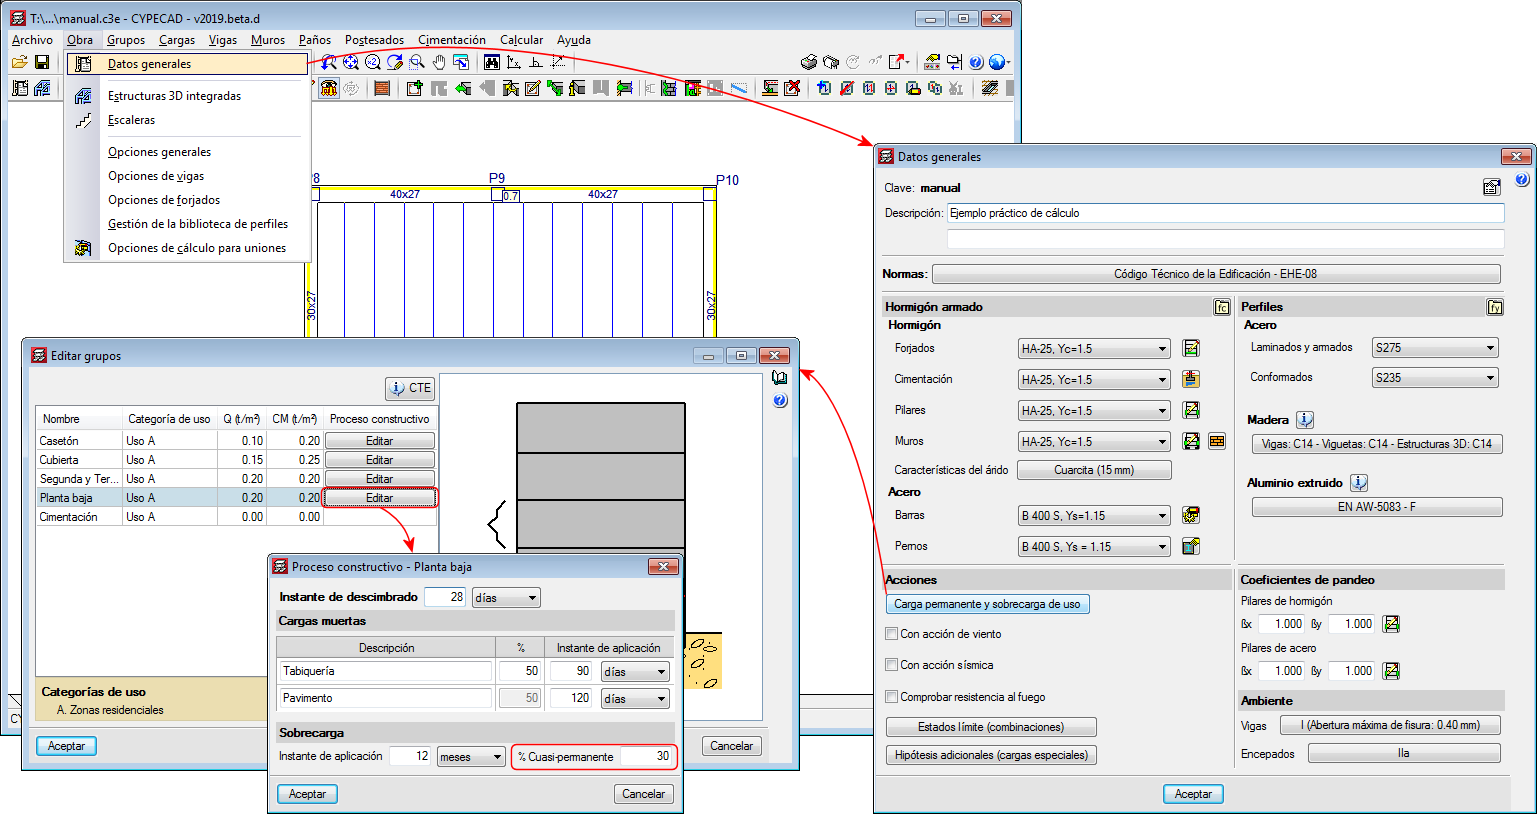Image resolution: width=1537 pixels, height=814 pixels.
Task: Click the globe icon in main toolbar
Action: click(997, 62)
